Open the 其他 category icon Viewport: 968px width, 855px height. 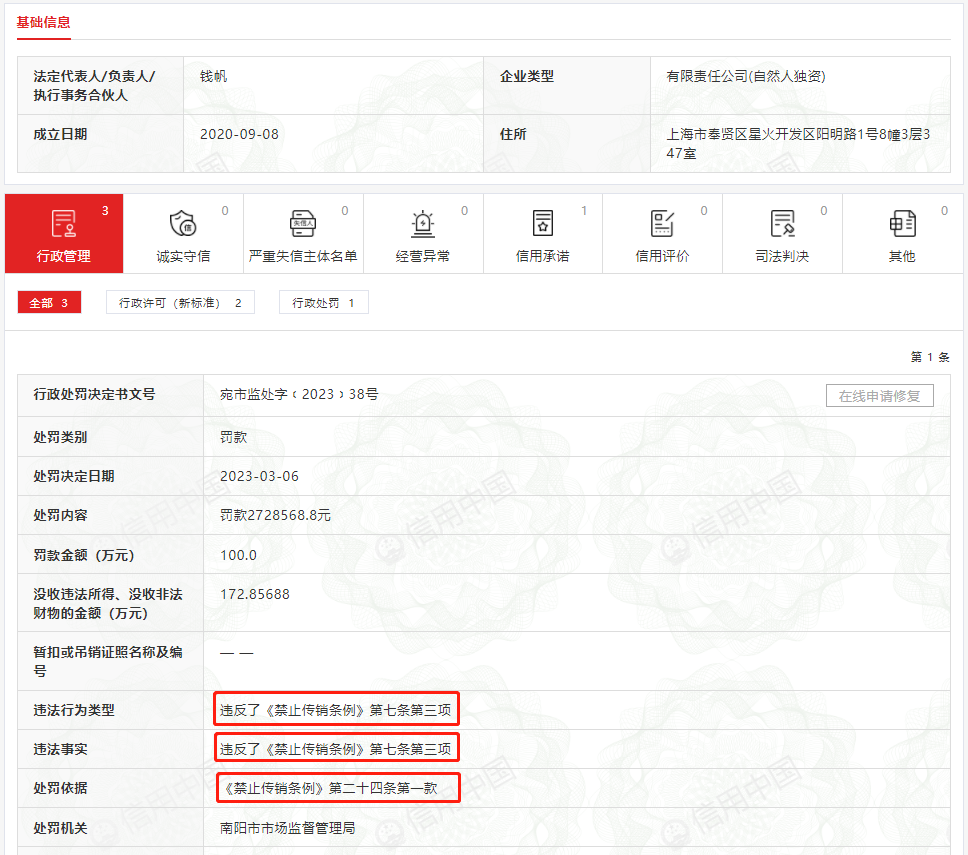coord(902,224)
